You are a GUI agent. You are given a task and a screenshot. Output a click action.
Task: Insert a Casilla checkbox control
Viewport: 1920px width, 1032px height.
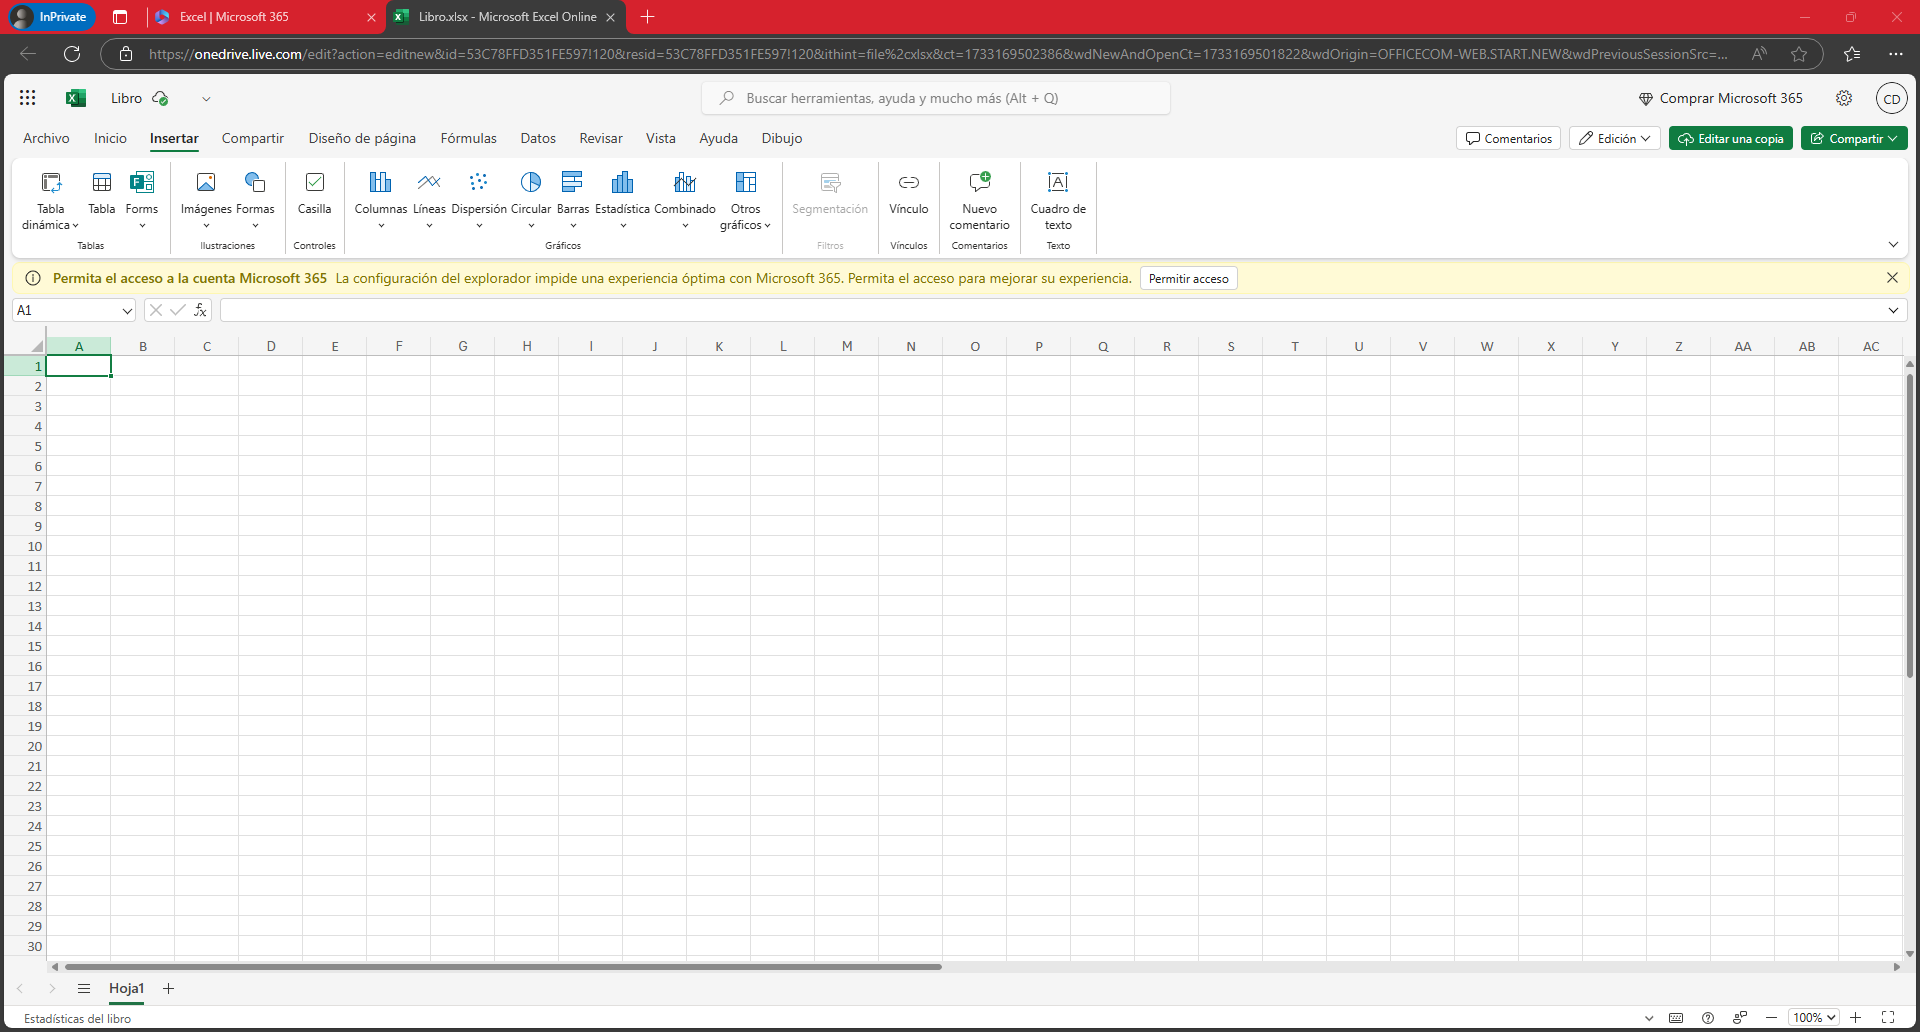314,192
